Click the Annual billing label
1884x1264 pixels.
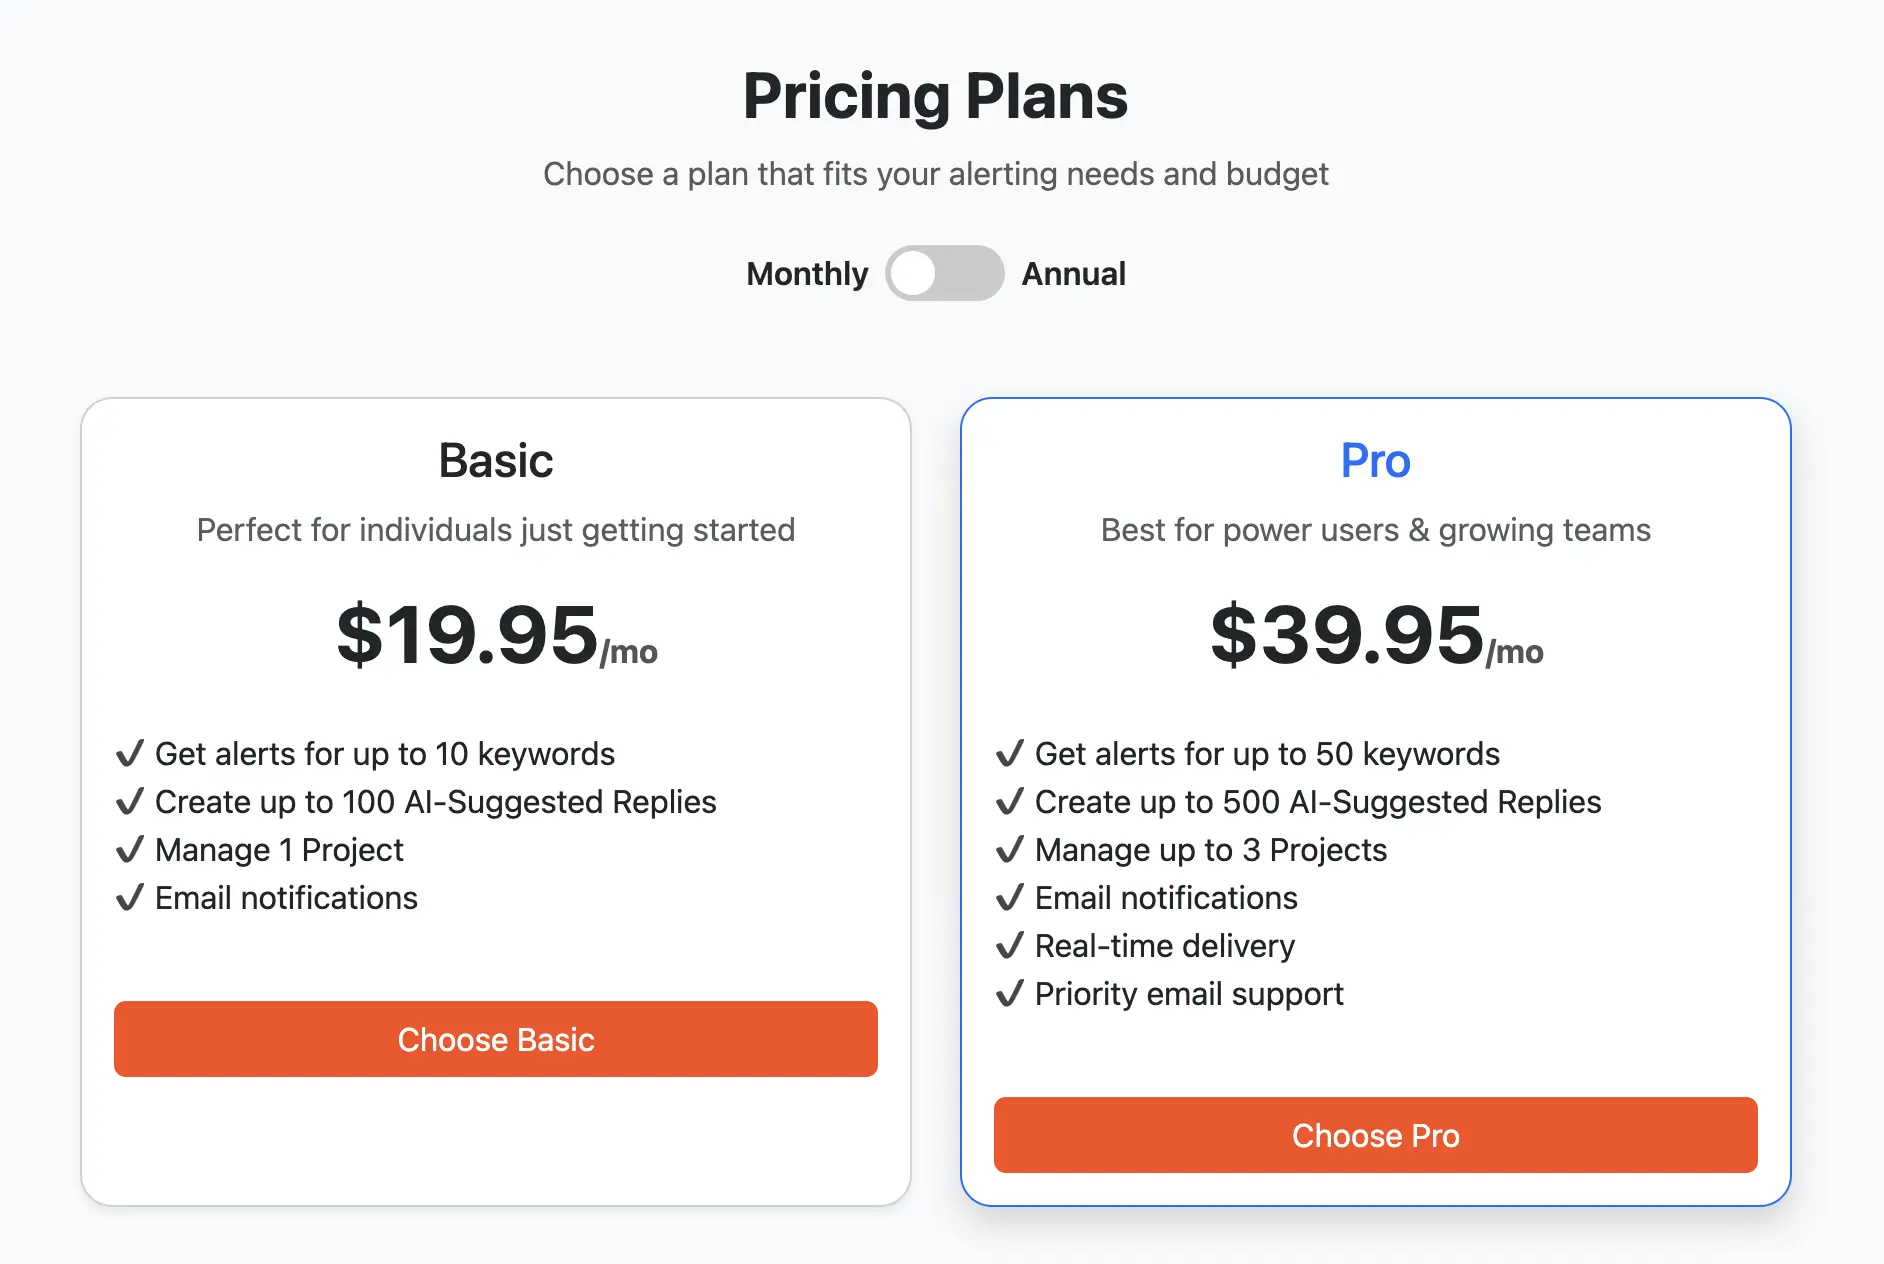pyautogui.click(x=1073, y=274)
